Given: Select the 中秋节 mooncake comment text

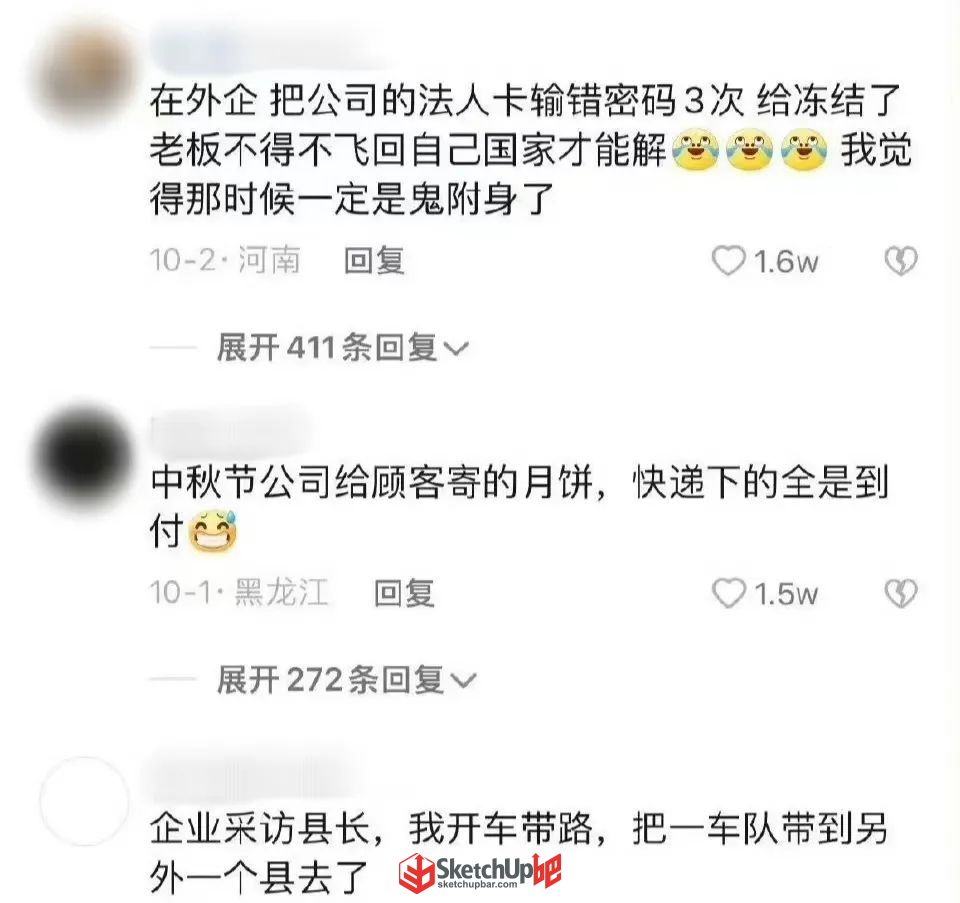Looking at the screenshot, I should (519, 508).
